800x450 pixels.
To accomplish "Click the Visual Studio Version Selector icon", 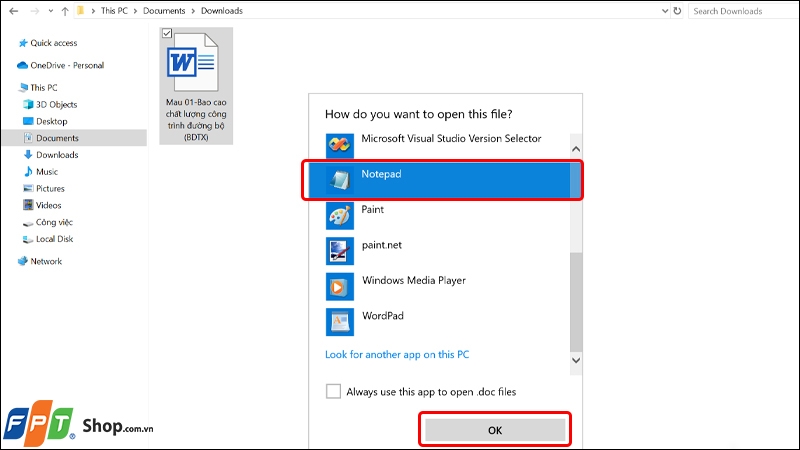I will tap(340, 145).
